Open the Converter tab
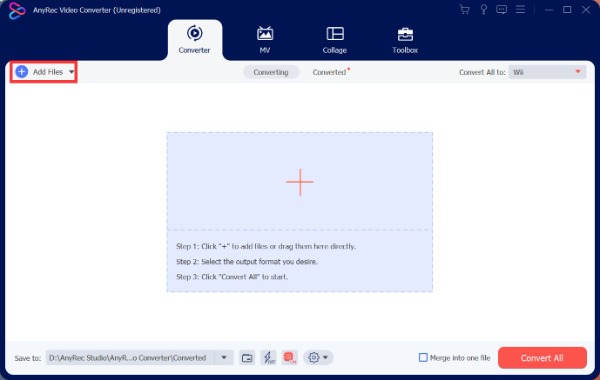Viewport: 600px width, 380px height. click(x=194, y=40)
